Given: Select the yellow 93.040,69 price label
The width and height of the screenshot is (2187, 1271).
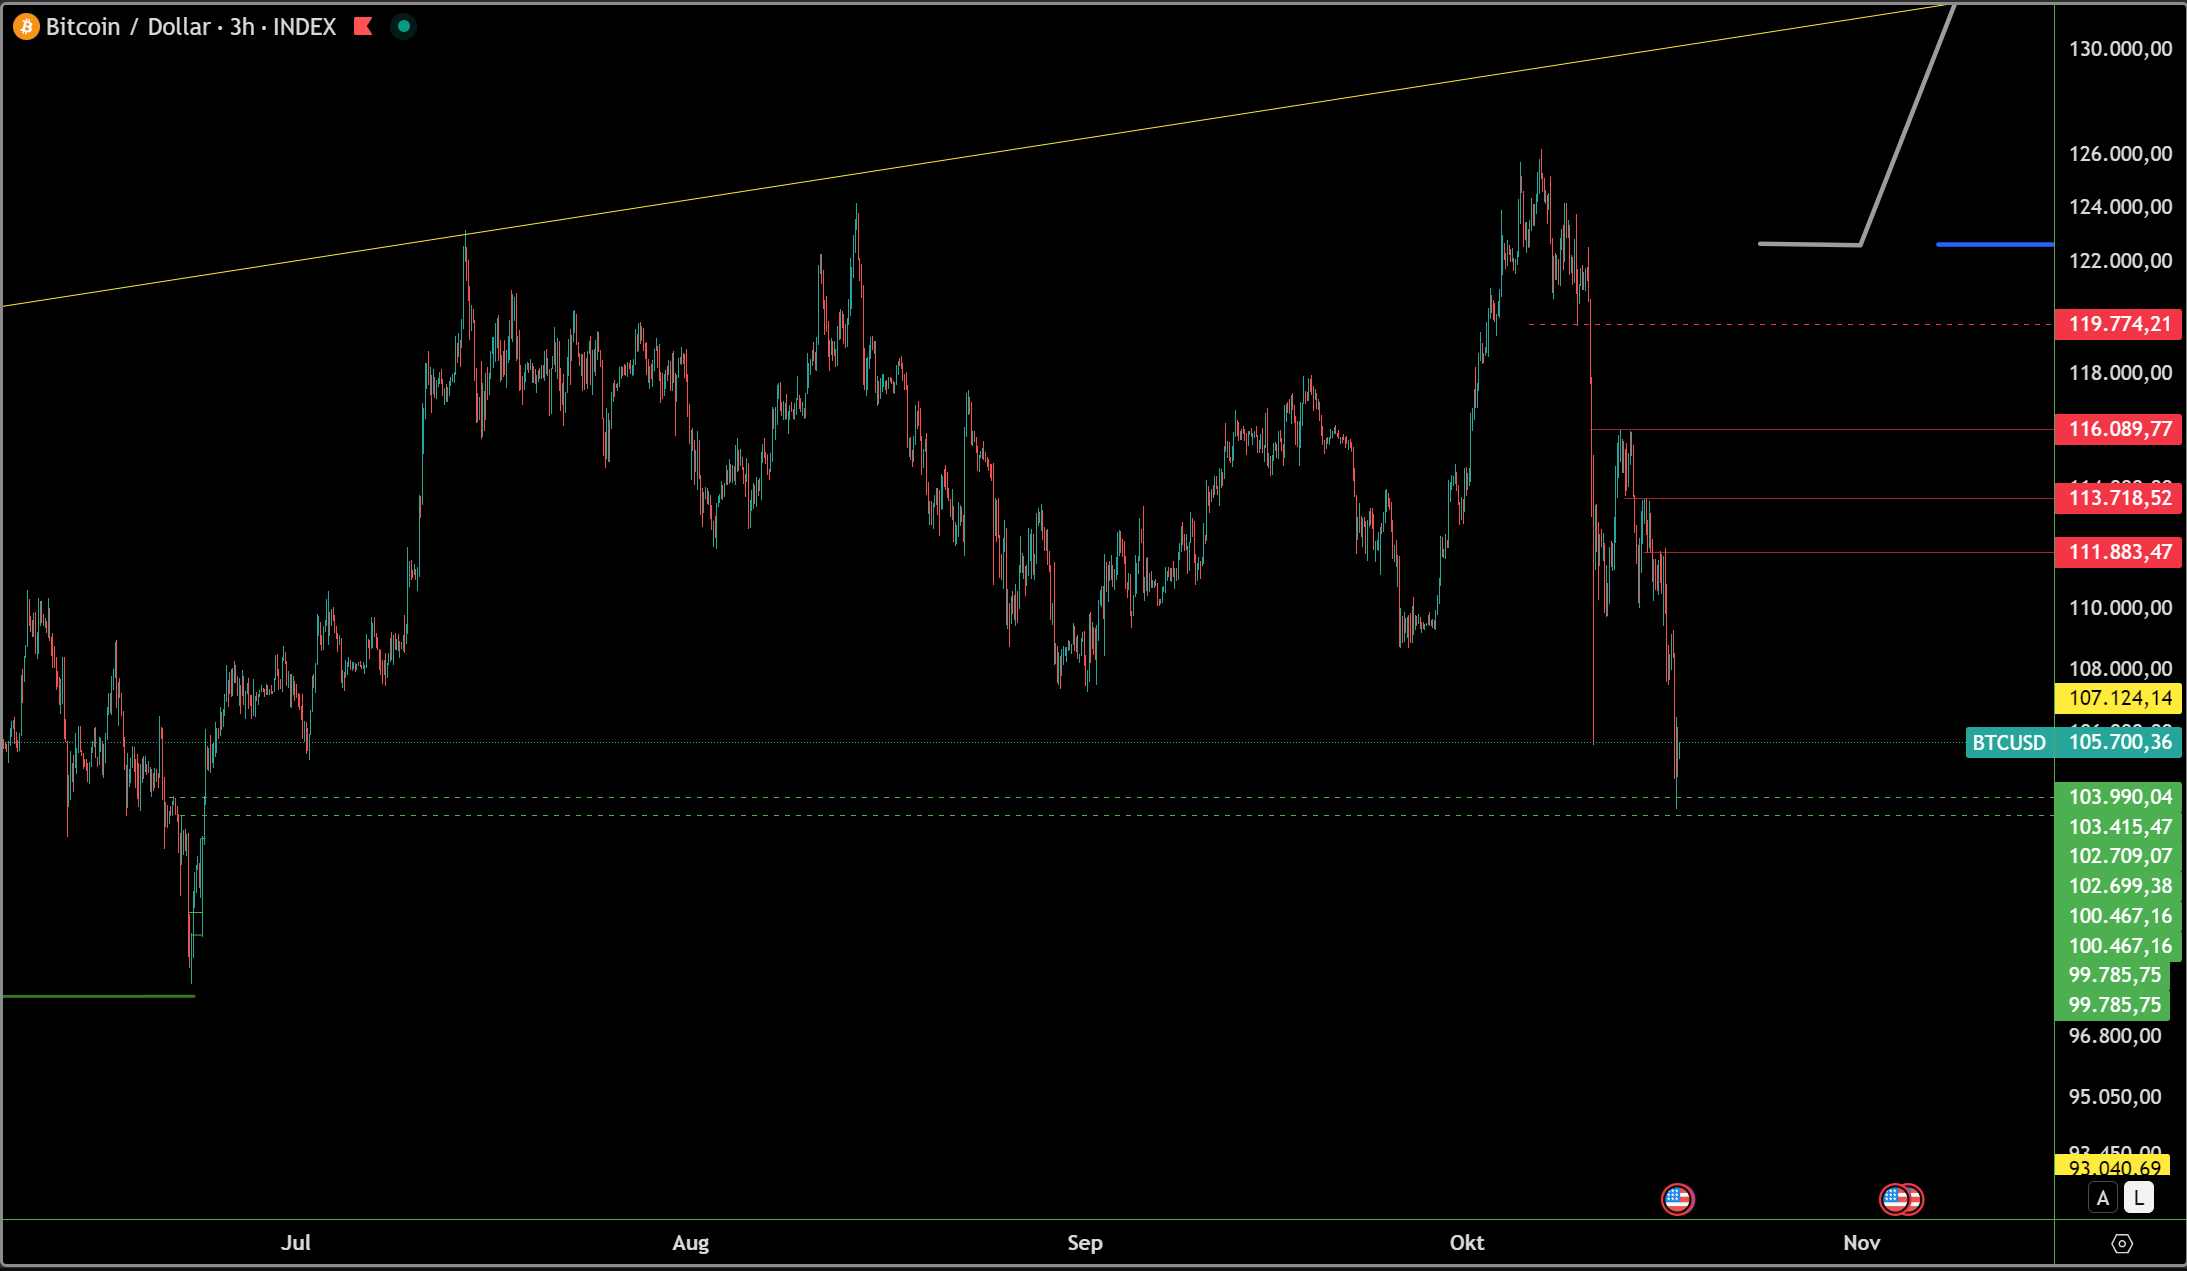Looking at the screenshot, I should coord(2113,1167).
